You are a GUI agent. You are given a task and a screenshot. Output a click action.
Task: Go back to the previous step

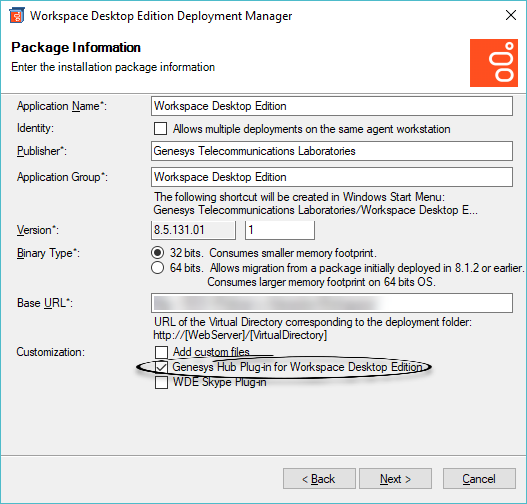[319, 478]
